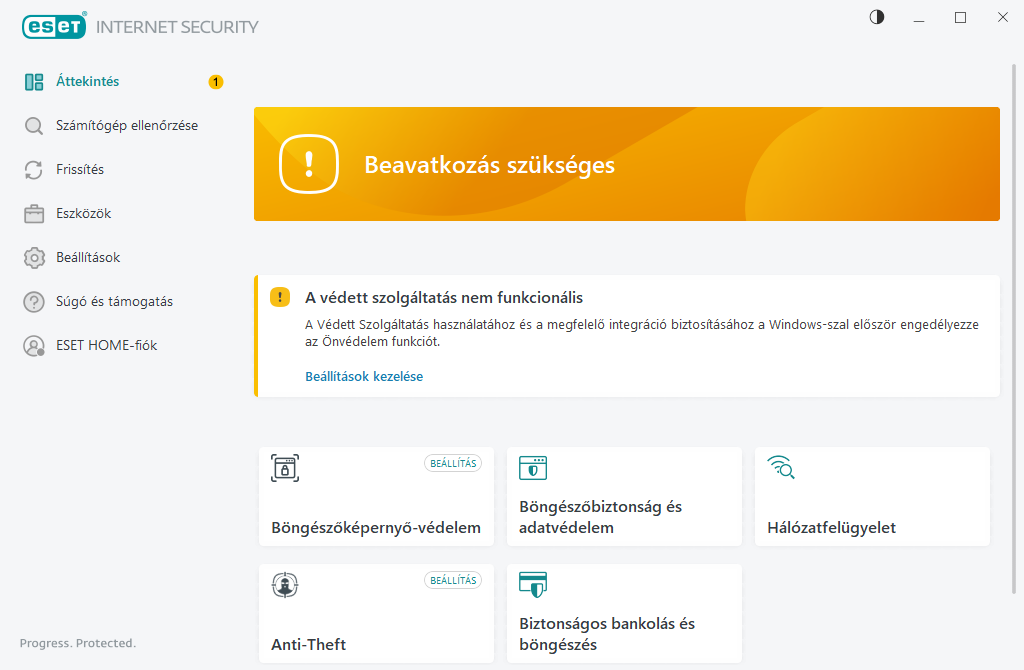Click the Progress. Protected. tagline text

pyautogui.click(x=78, y=643)
